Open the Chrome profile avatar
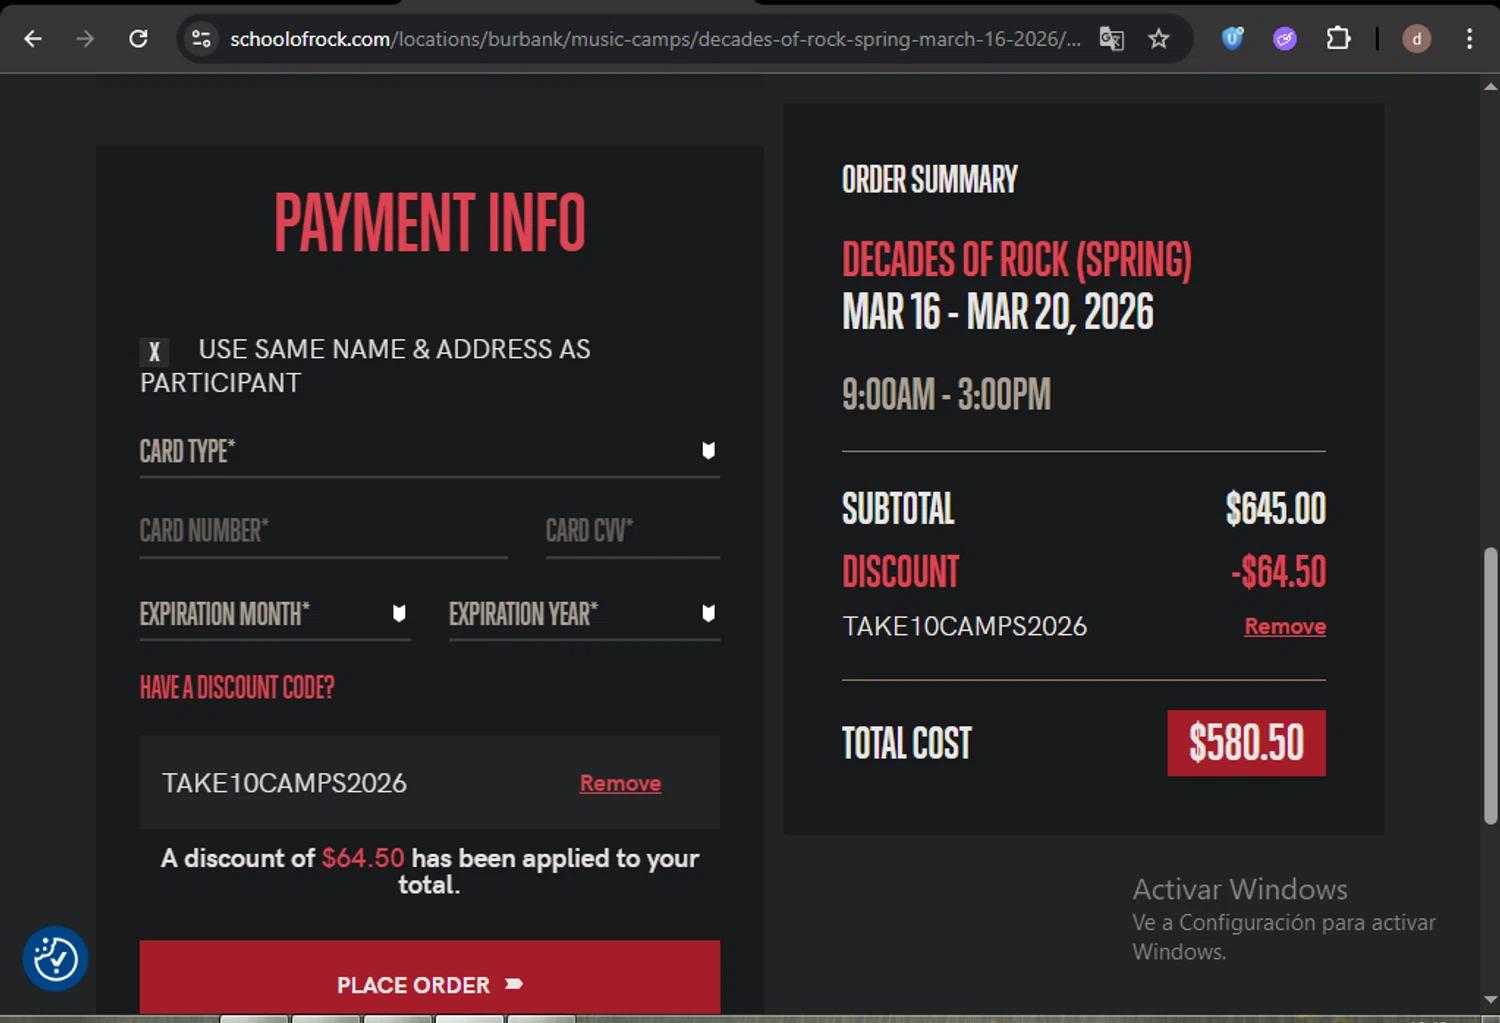 [x=1416, y=39]
